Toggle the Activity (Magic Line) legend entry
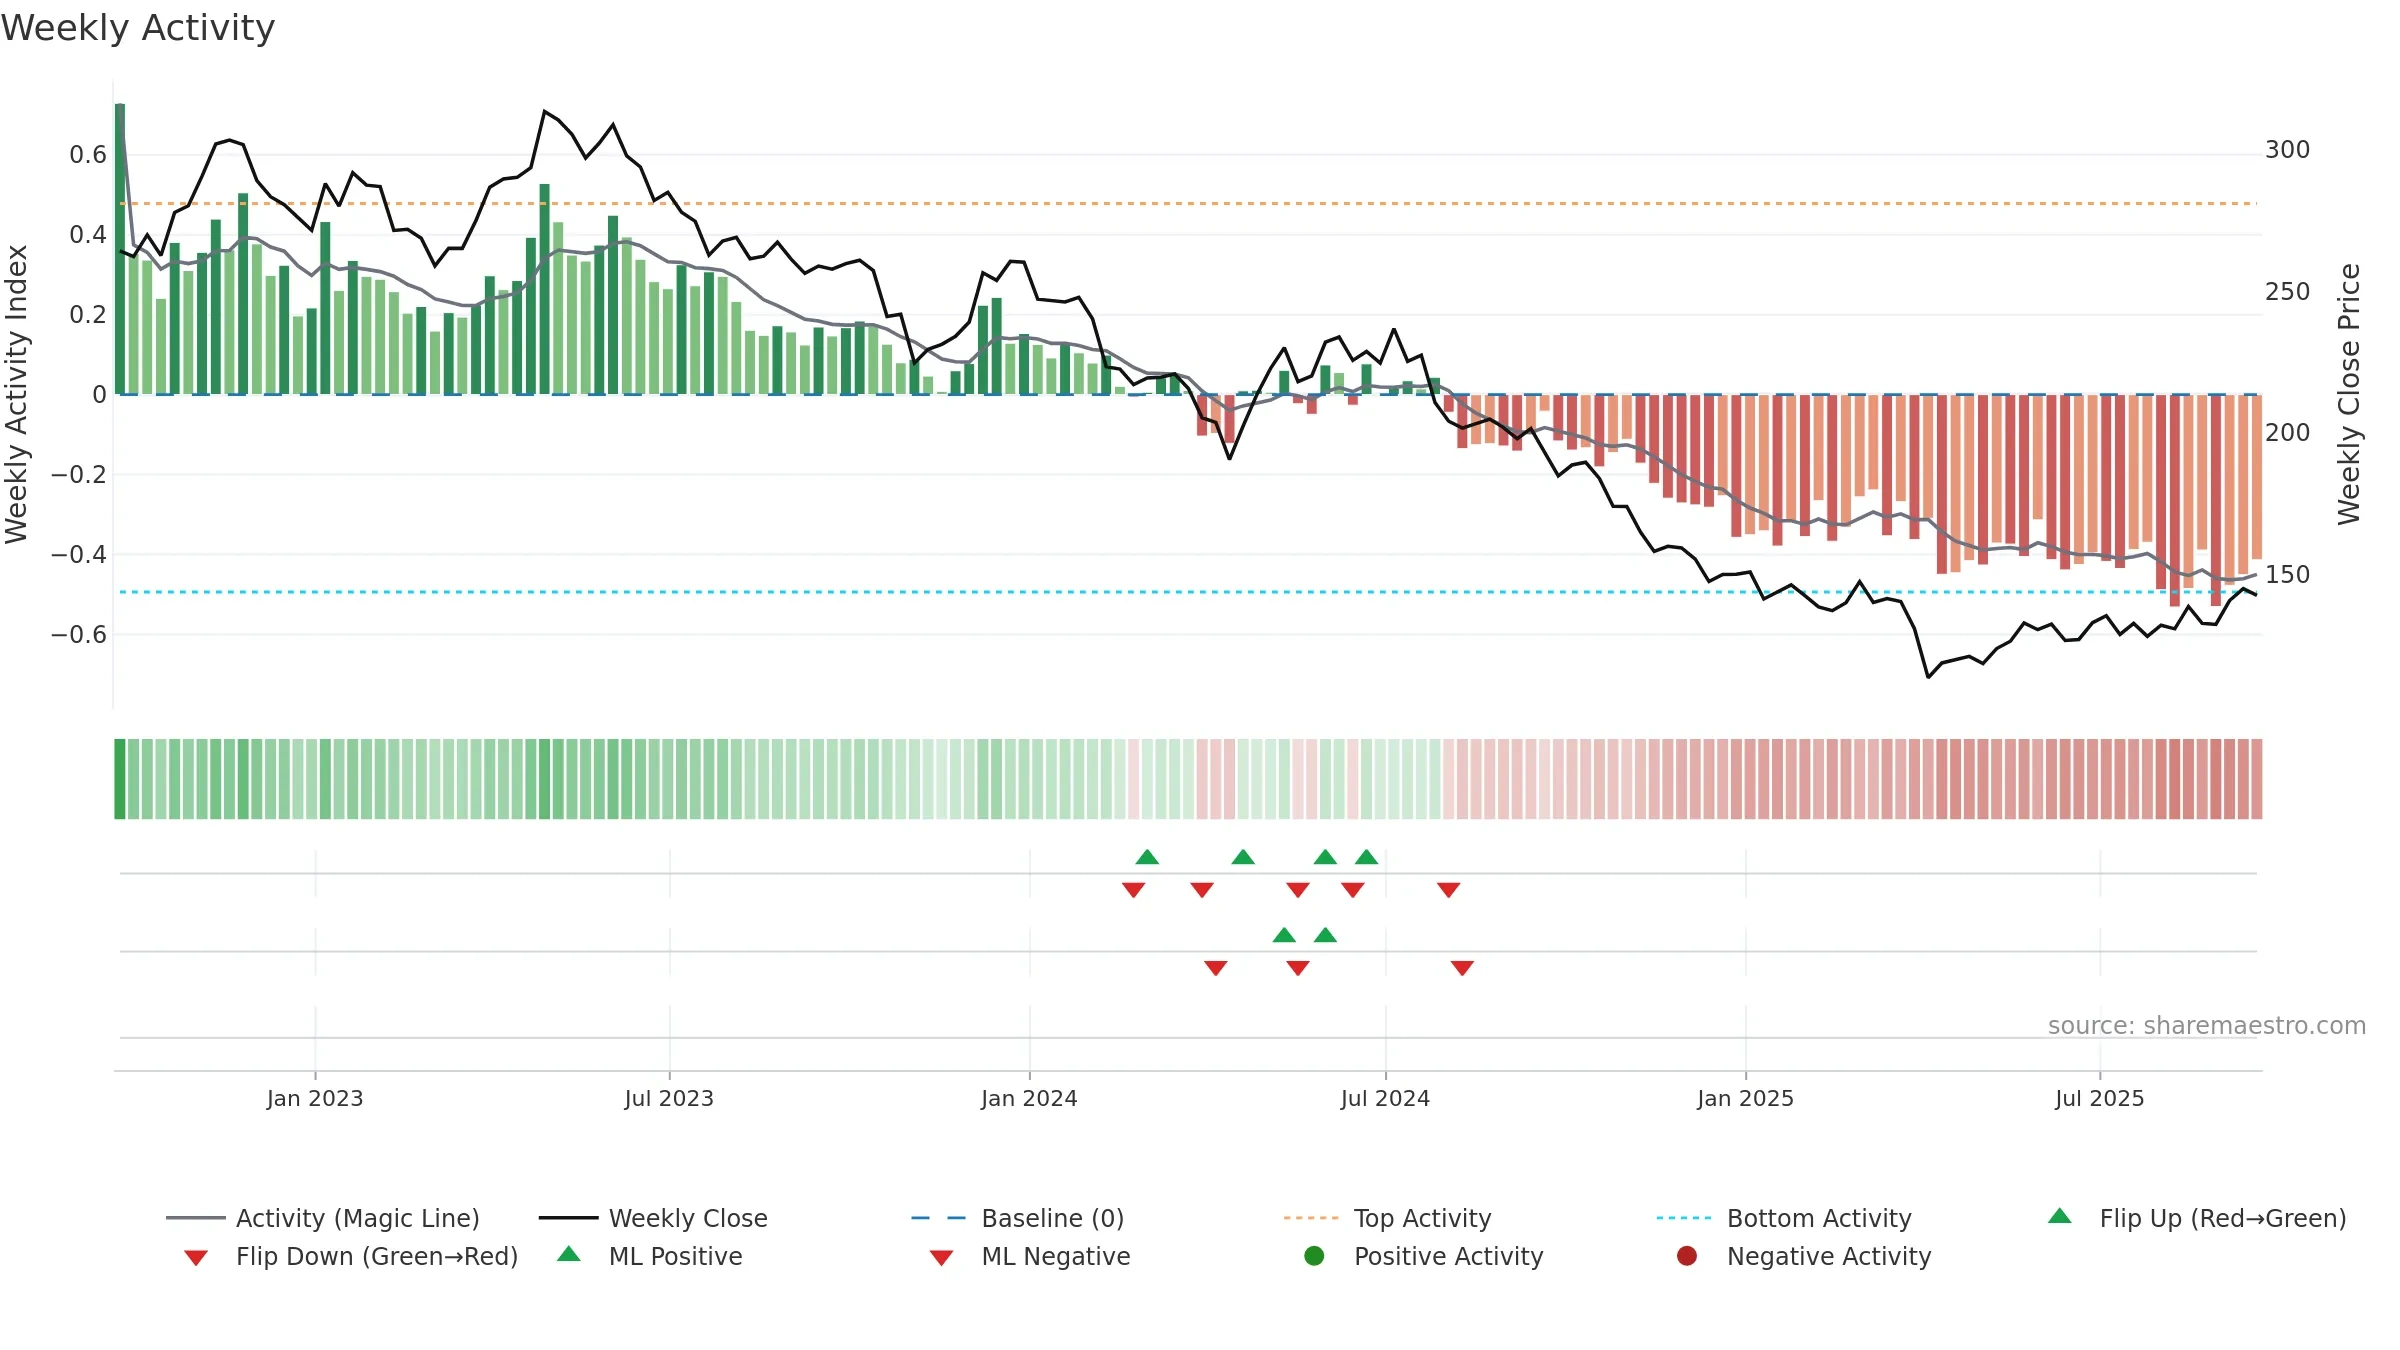Image resolution: width=2400 pixels, height=1350 pixels. point(323,1218)
